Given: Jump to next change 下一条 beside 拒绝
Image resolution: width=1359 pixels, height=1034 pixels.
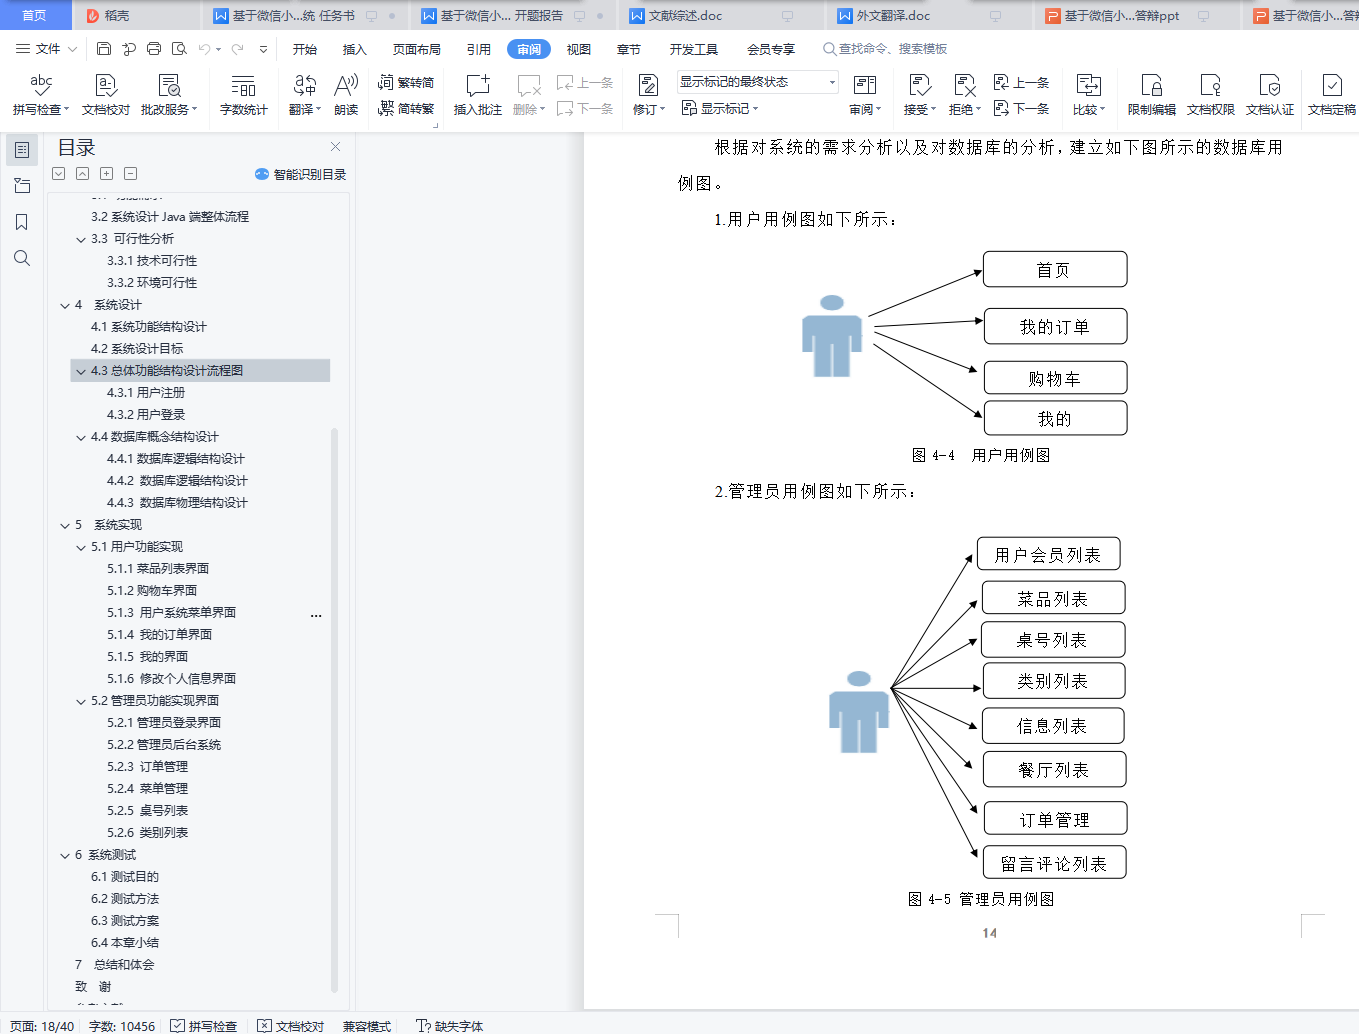Looking at the screenshot, I should (x=1021, y=108).
